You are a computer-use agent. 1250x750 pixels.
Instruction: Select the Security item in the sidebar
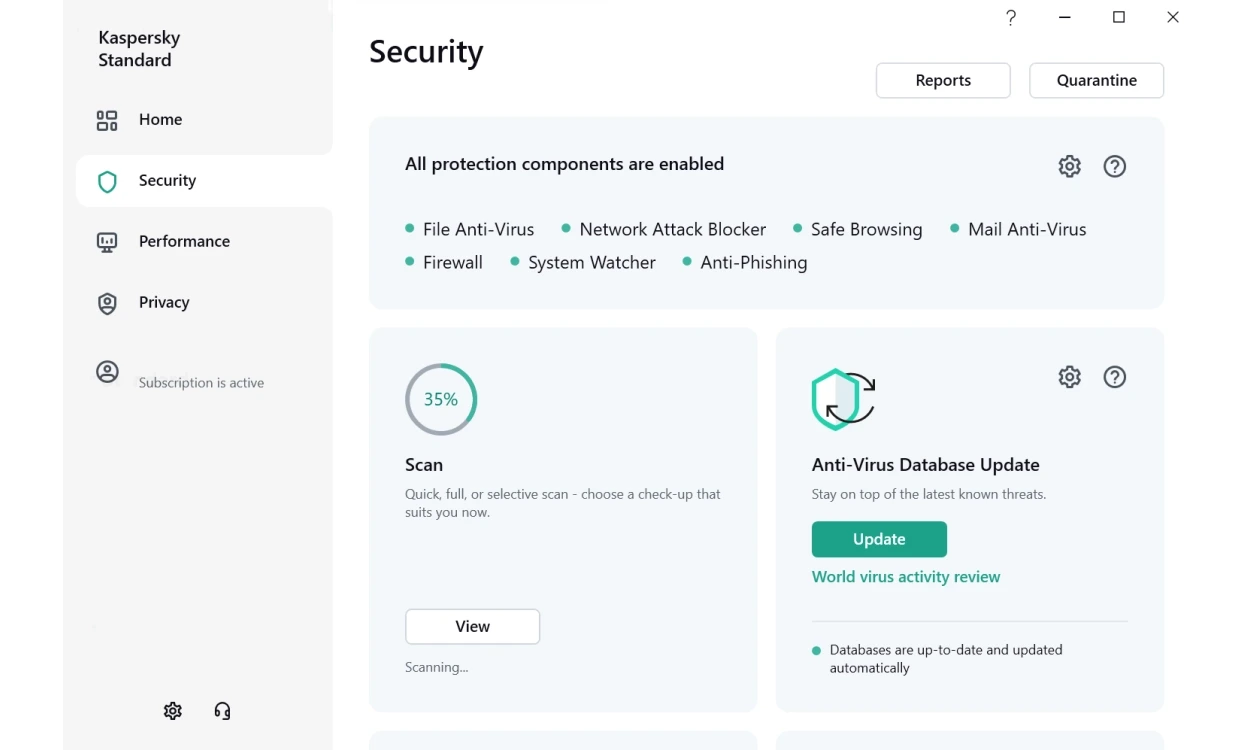(204, 181)
